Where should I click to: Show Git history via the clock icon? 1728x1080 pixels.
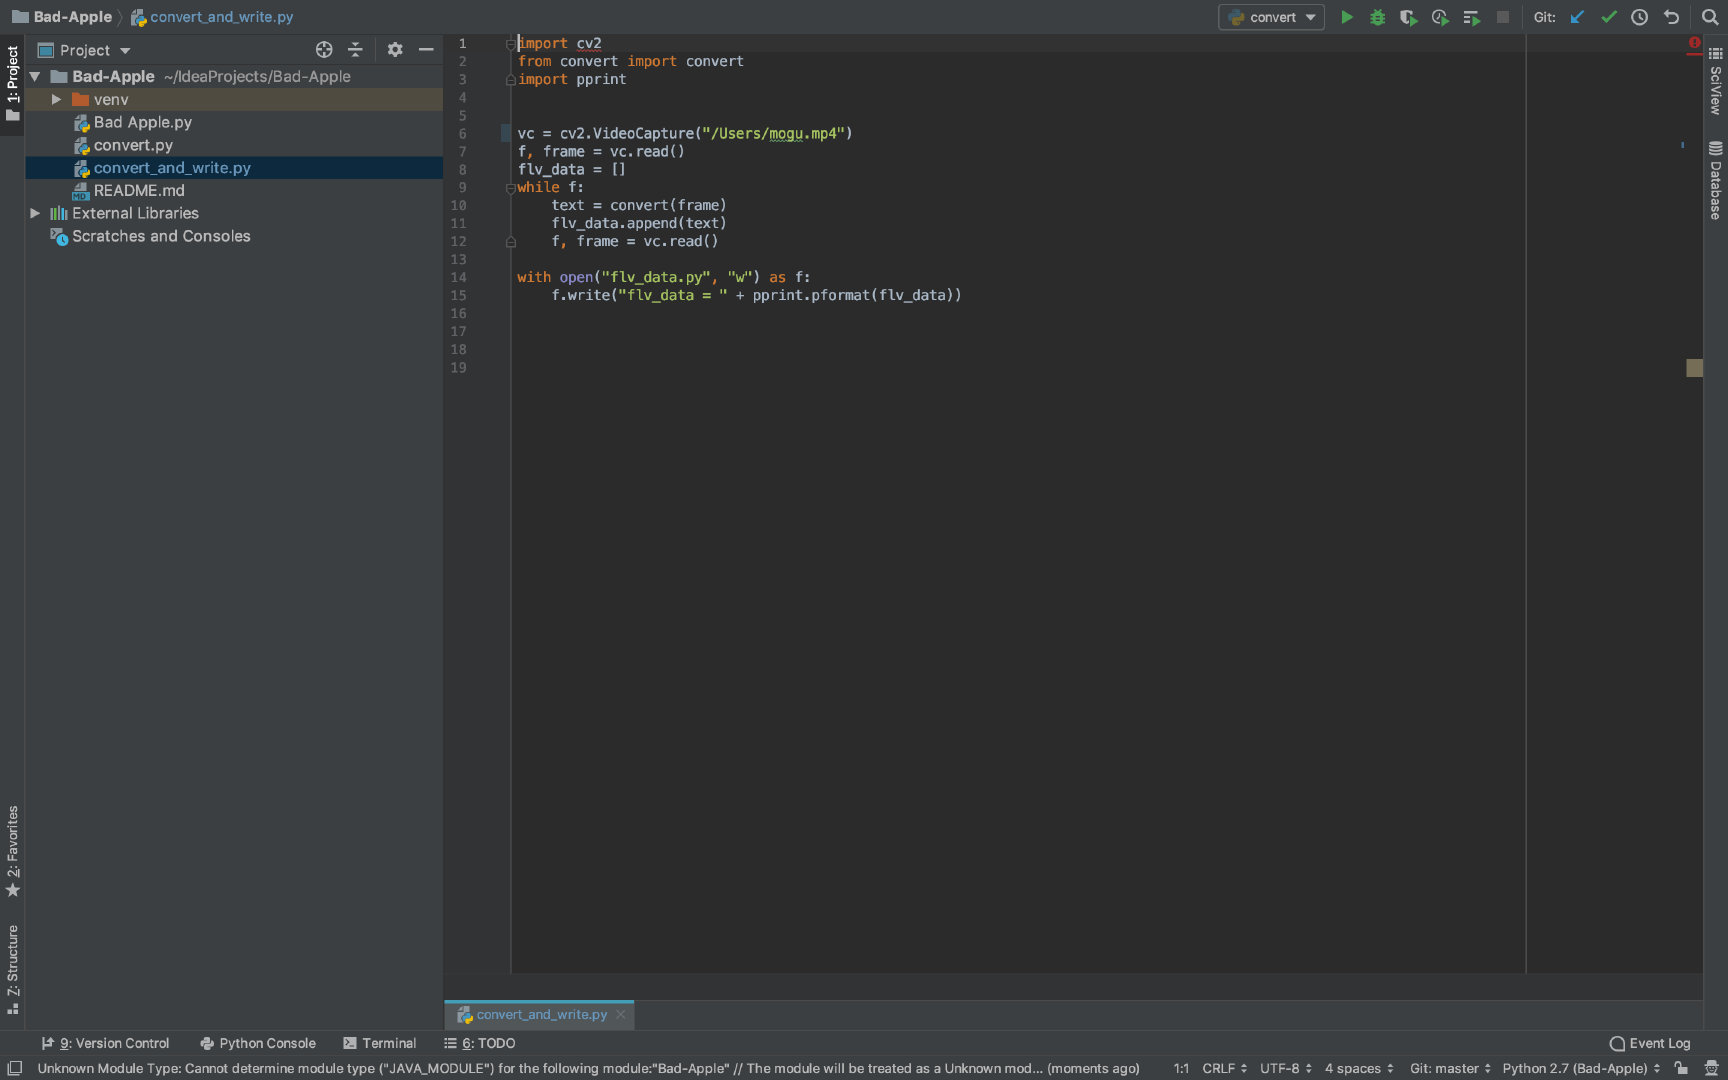tap(1639, 17)
